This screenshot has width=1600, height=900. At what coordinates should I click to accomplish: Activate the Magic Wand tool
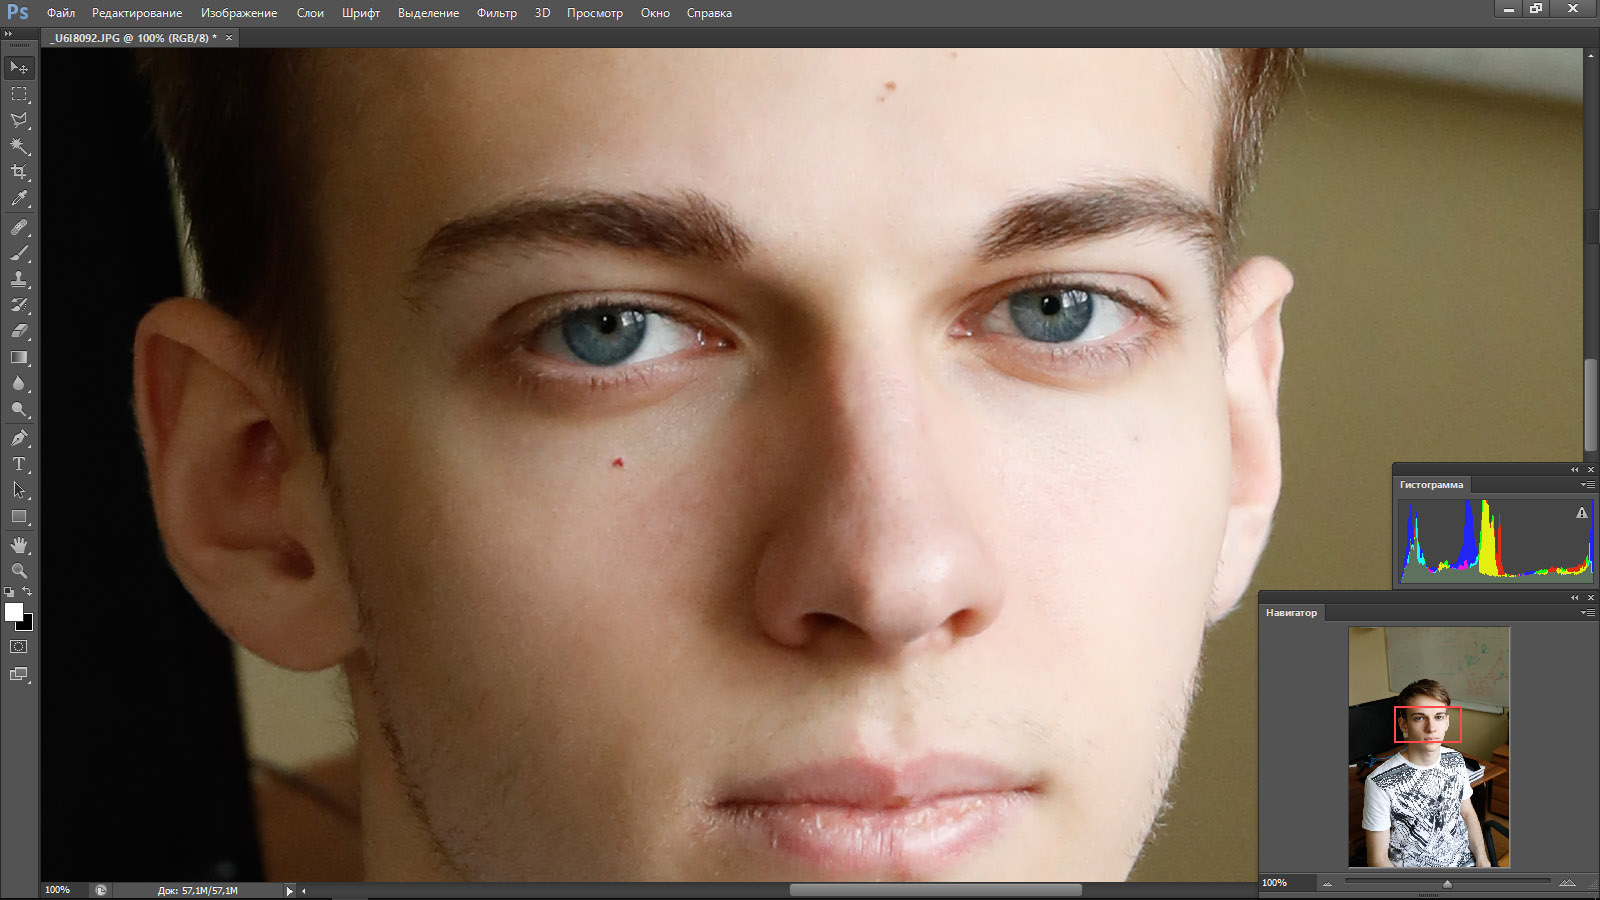pyautogui.click(x=19, y=146)
